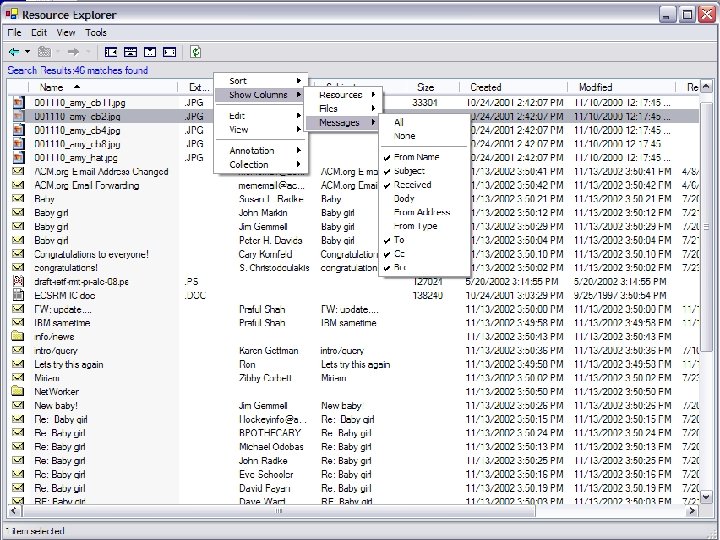
Task: Uncheck the From Name column option
Action: coord(424,157)
